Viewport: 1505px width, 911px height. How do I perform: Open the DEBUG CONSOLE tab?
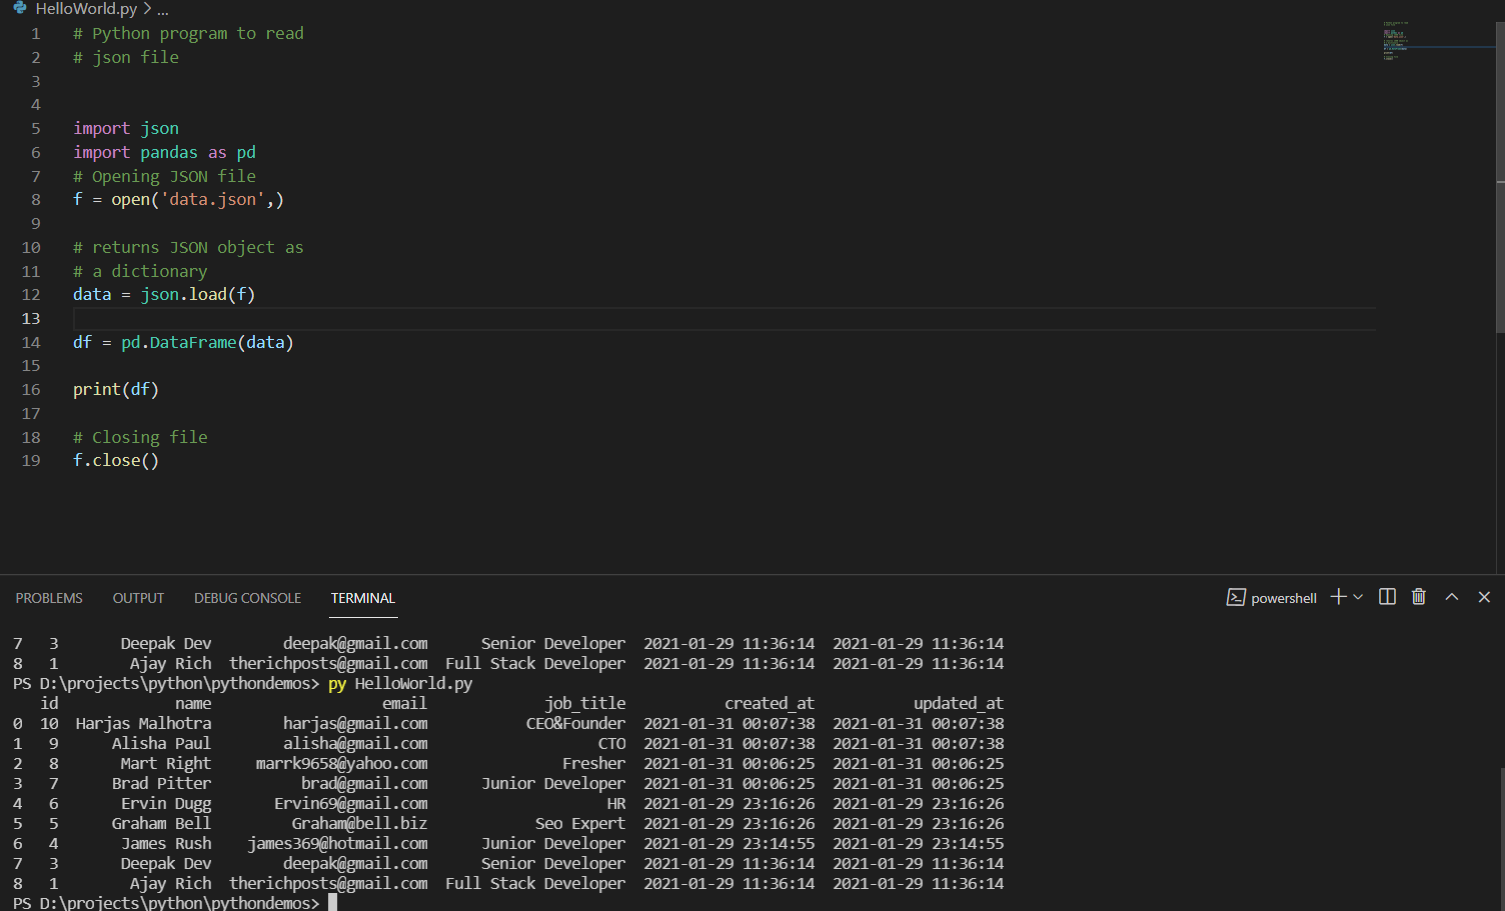click(x=247, y=597)
